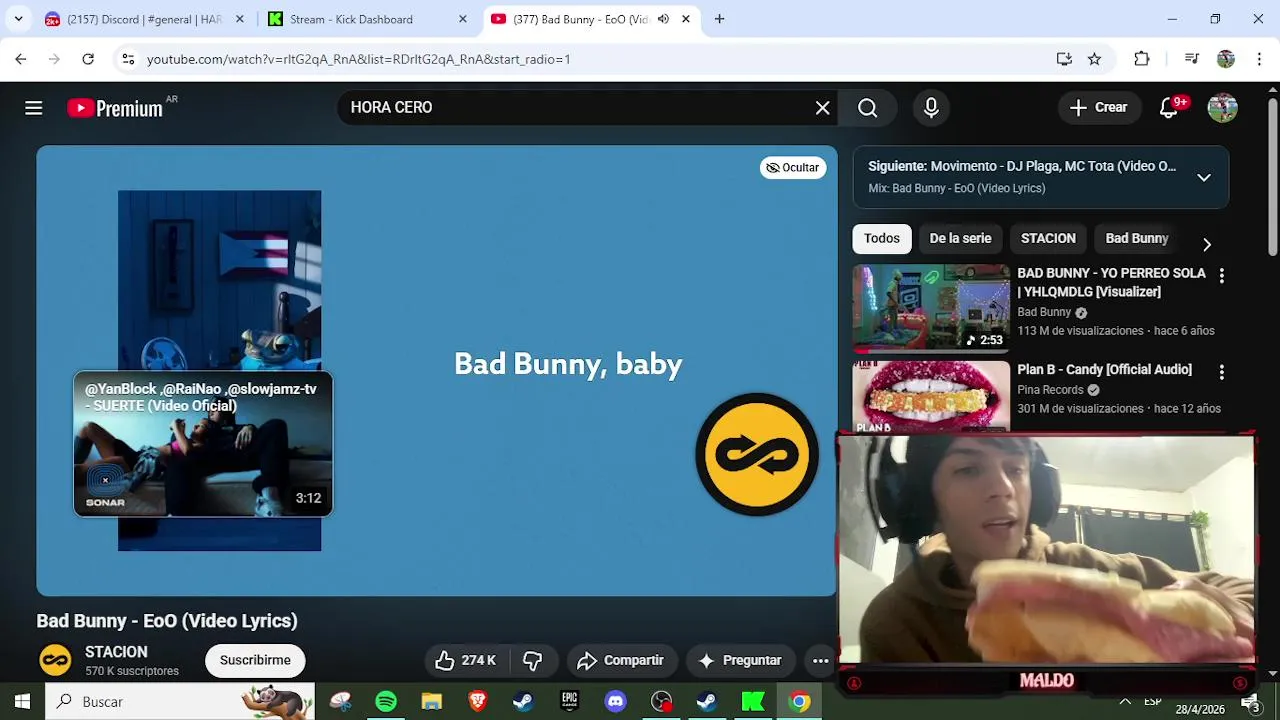Subscribe with the Suscribirme button
The width and height of the screenshot is (1280, 720).
tap(255, 660)
